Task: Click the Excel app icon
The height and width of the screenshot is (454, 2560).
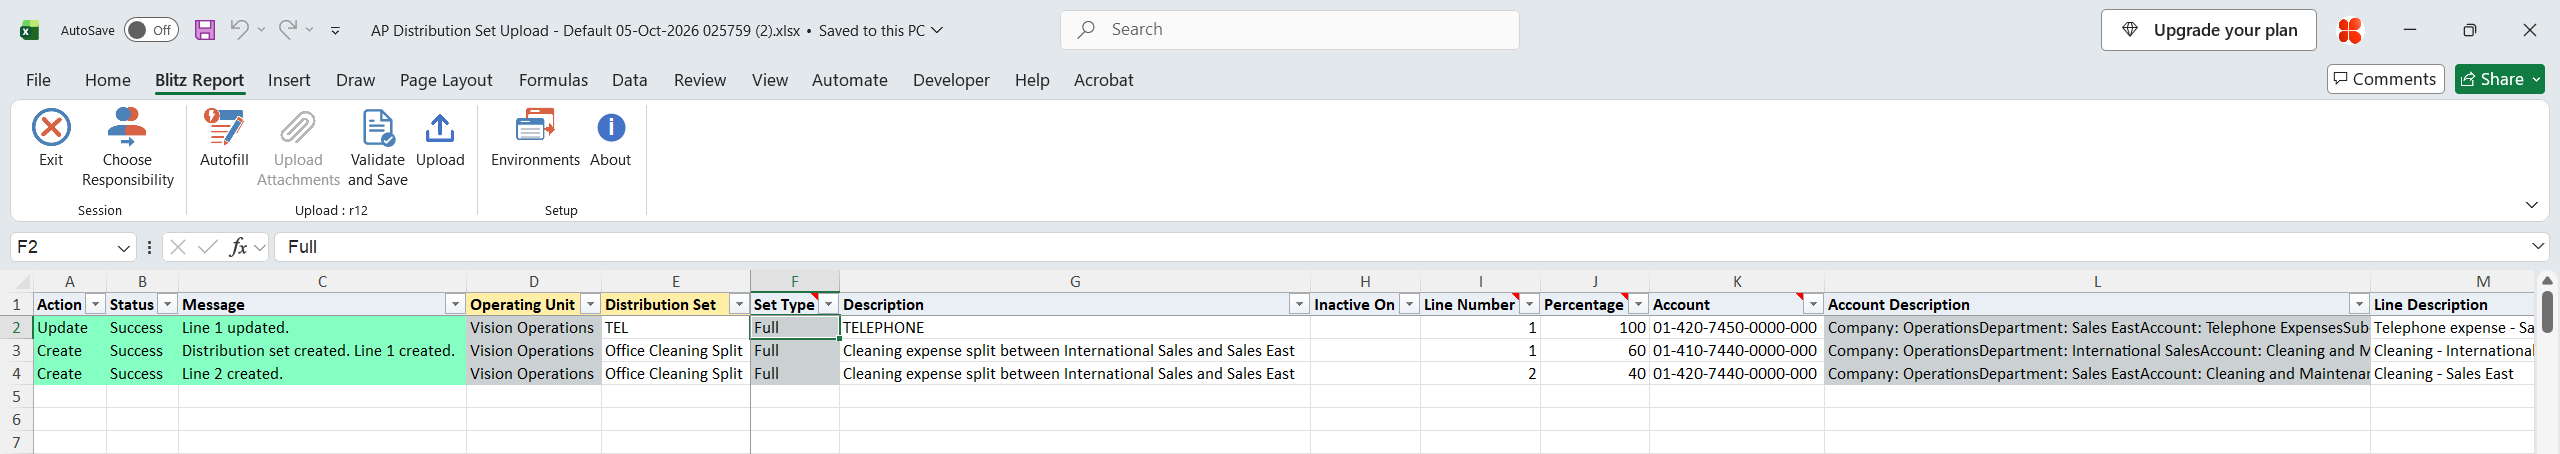Action: pyautogui.click(x=29, y=30)
